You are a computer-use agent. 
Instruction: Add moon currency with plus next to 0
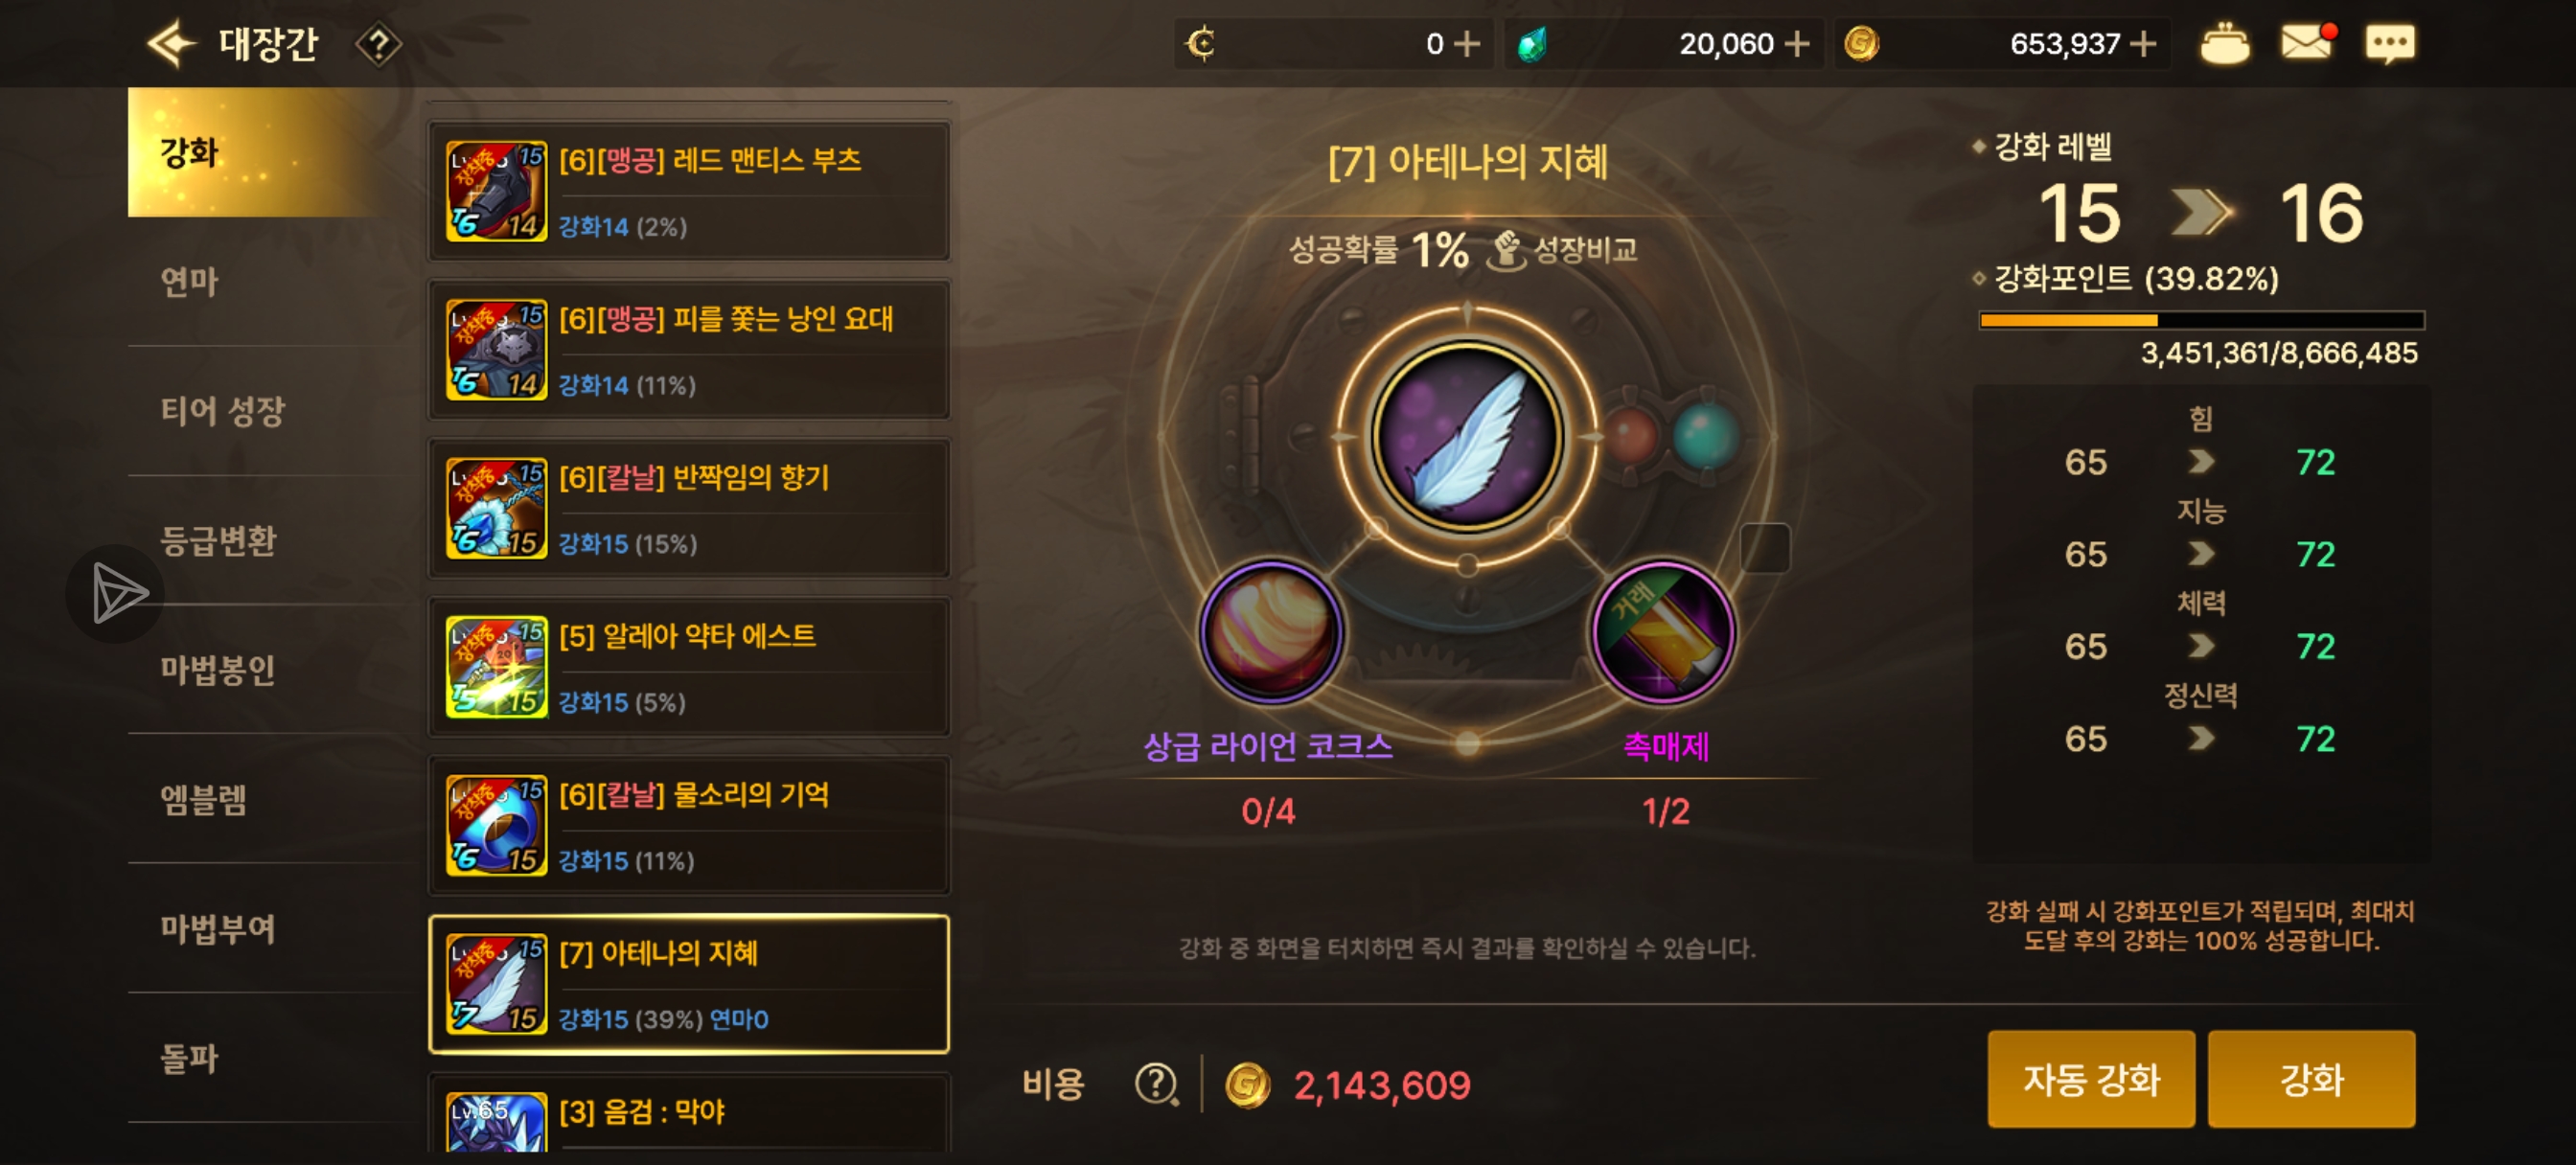(1466, 43)
